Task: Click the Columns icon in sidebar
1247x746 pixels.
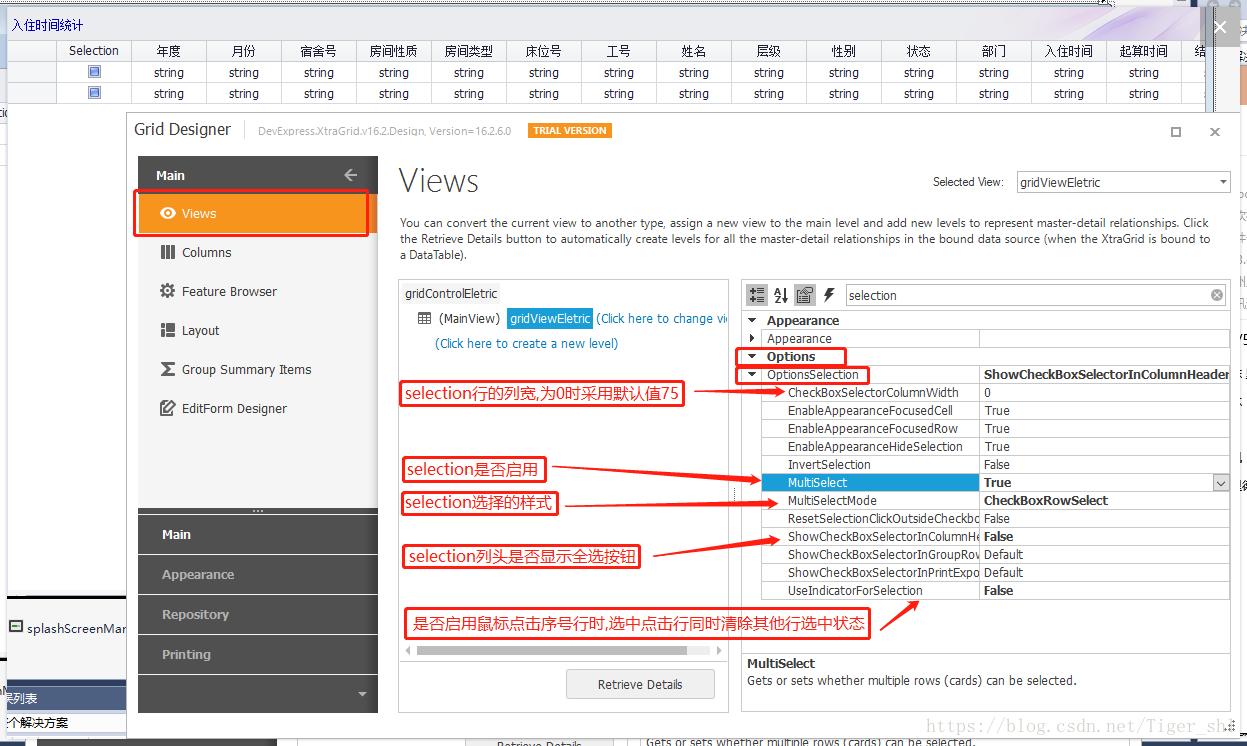Action: click(x=168, y=252)
